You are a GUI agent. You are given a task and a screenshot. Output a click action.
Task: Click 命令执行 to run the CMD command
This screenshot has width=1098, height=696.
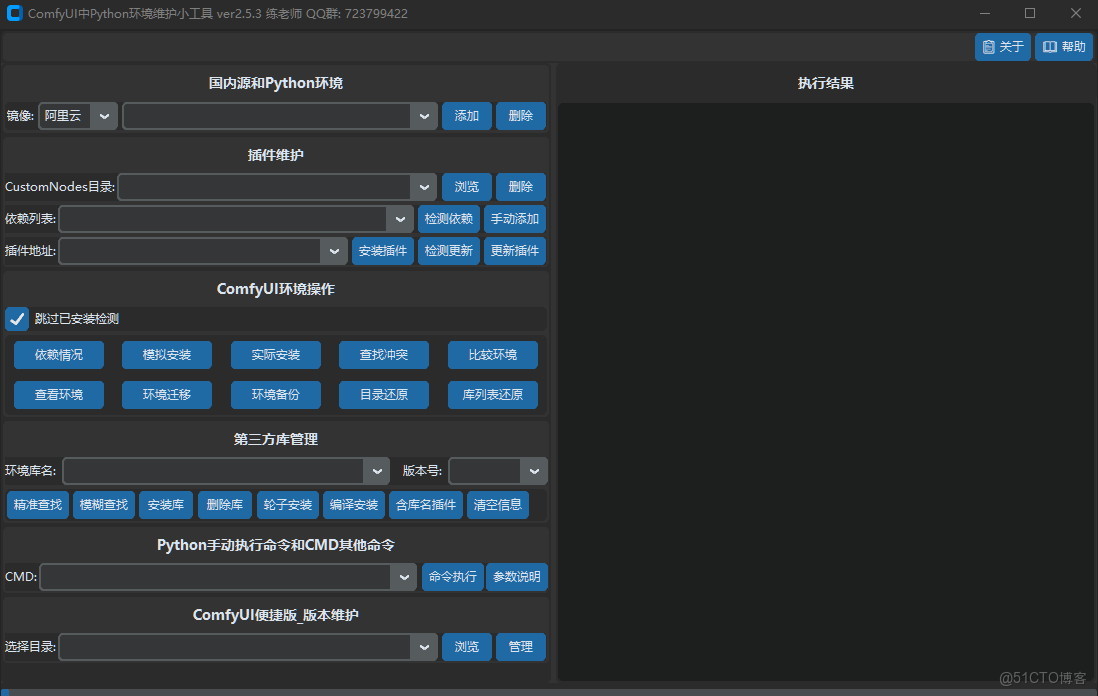click(x=452, y=576)
